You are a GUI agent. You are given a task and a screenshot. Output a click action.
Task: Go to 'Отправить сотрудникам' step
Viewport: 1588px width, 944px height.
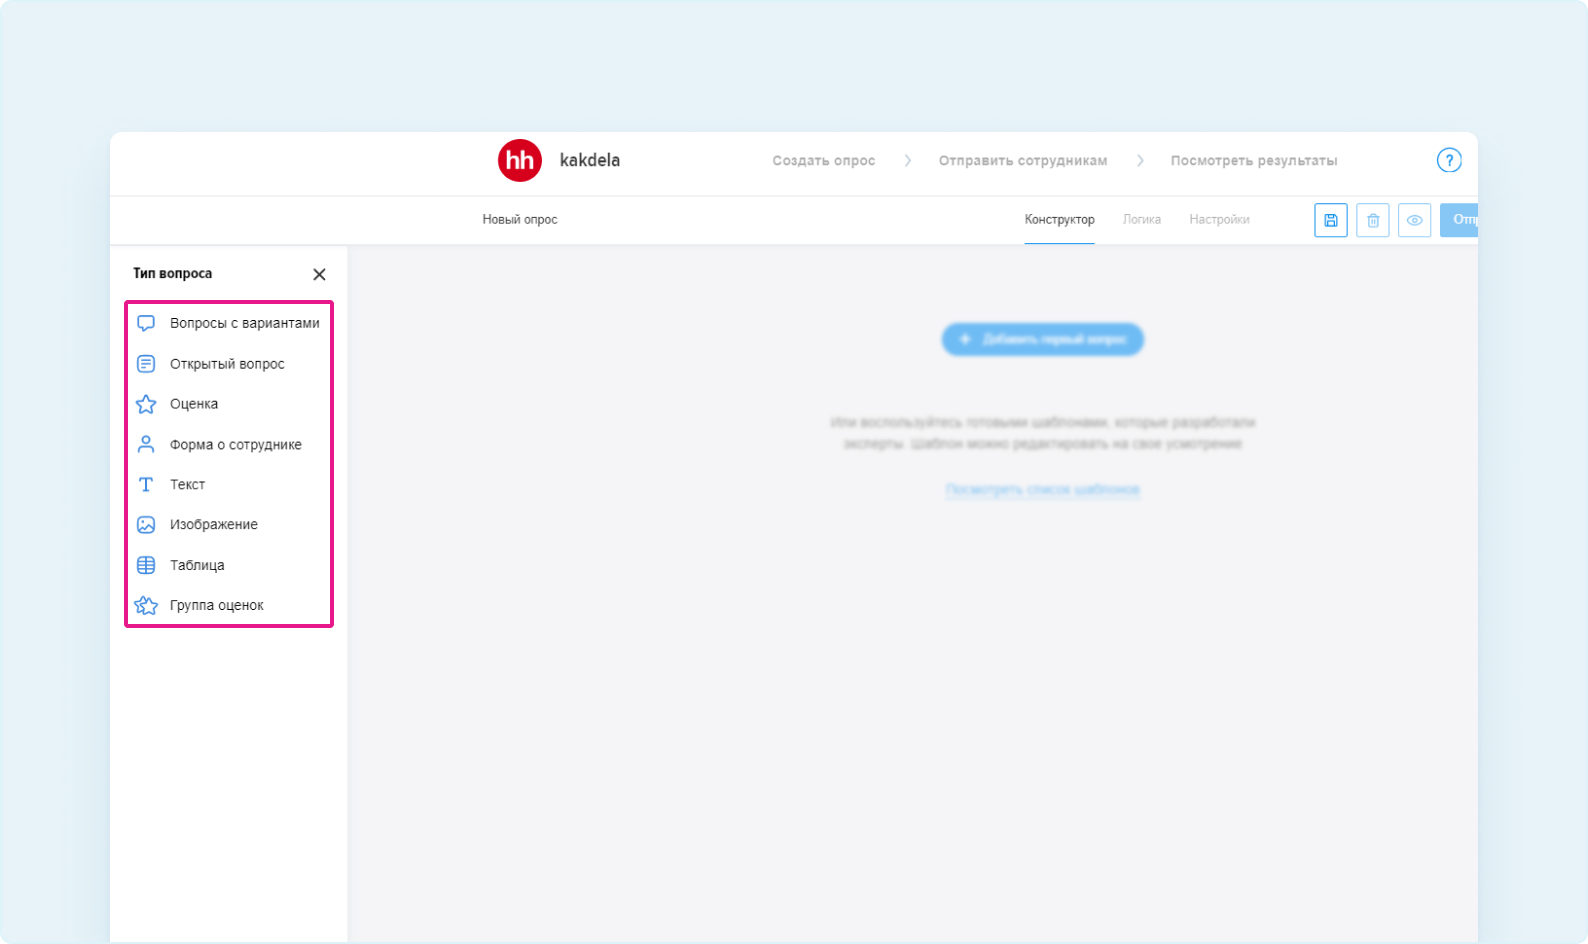pos(1023,161)
